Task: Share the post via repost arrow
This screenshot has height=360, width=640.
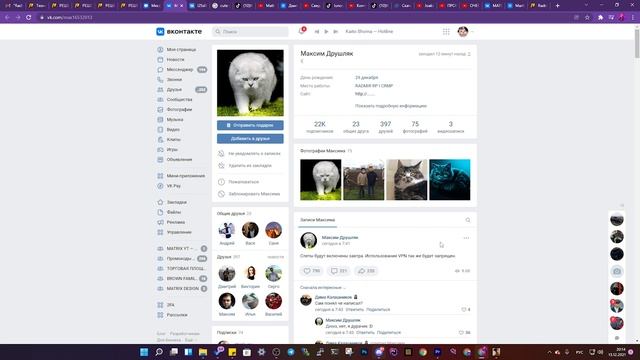Action: 366,271
